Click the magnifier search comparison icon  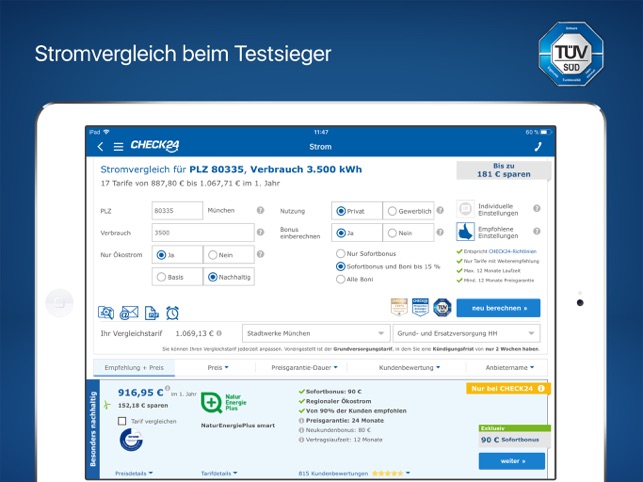106,313
